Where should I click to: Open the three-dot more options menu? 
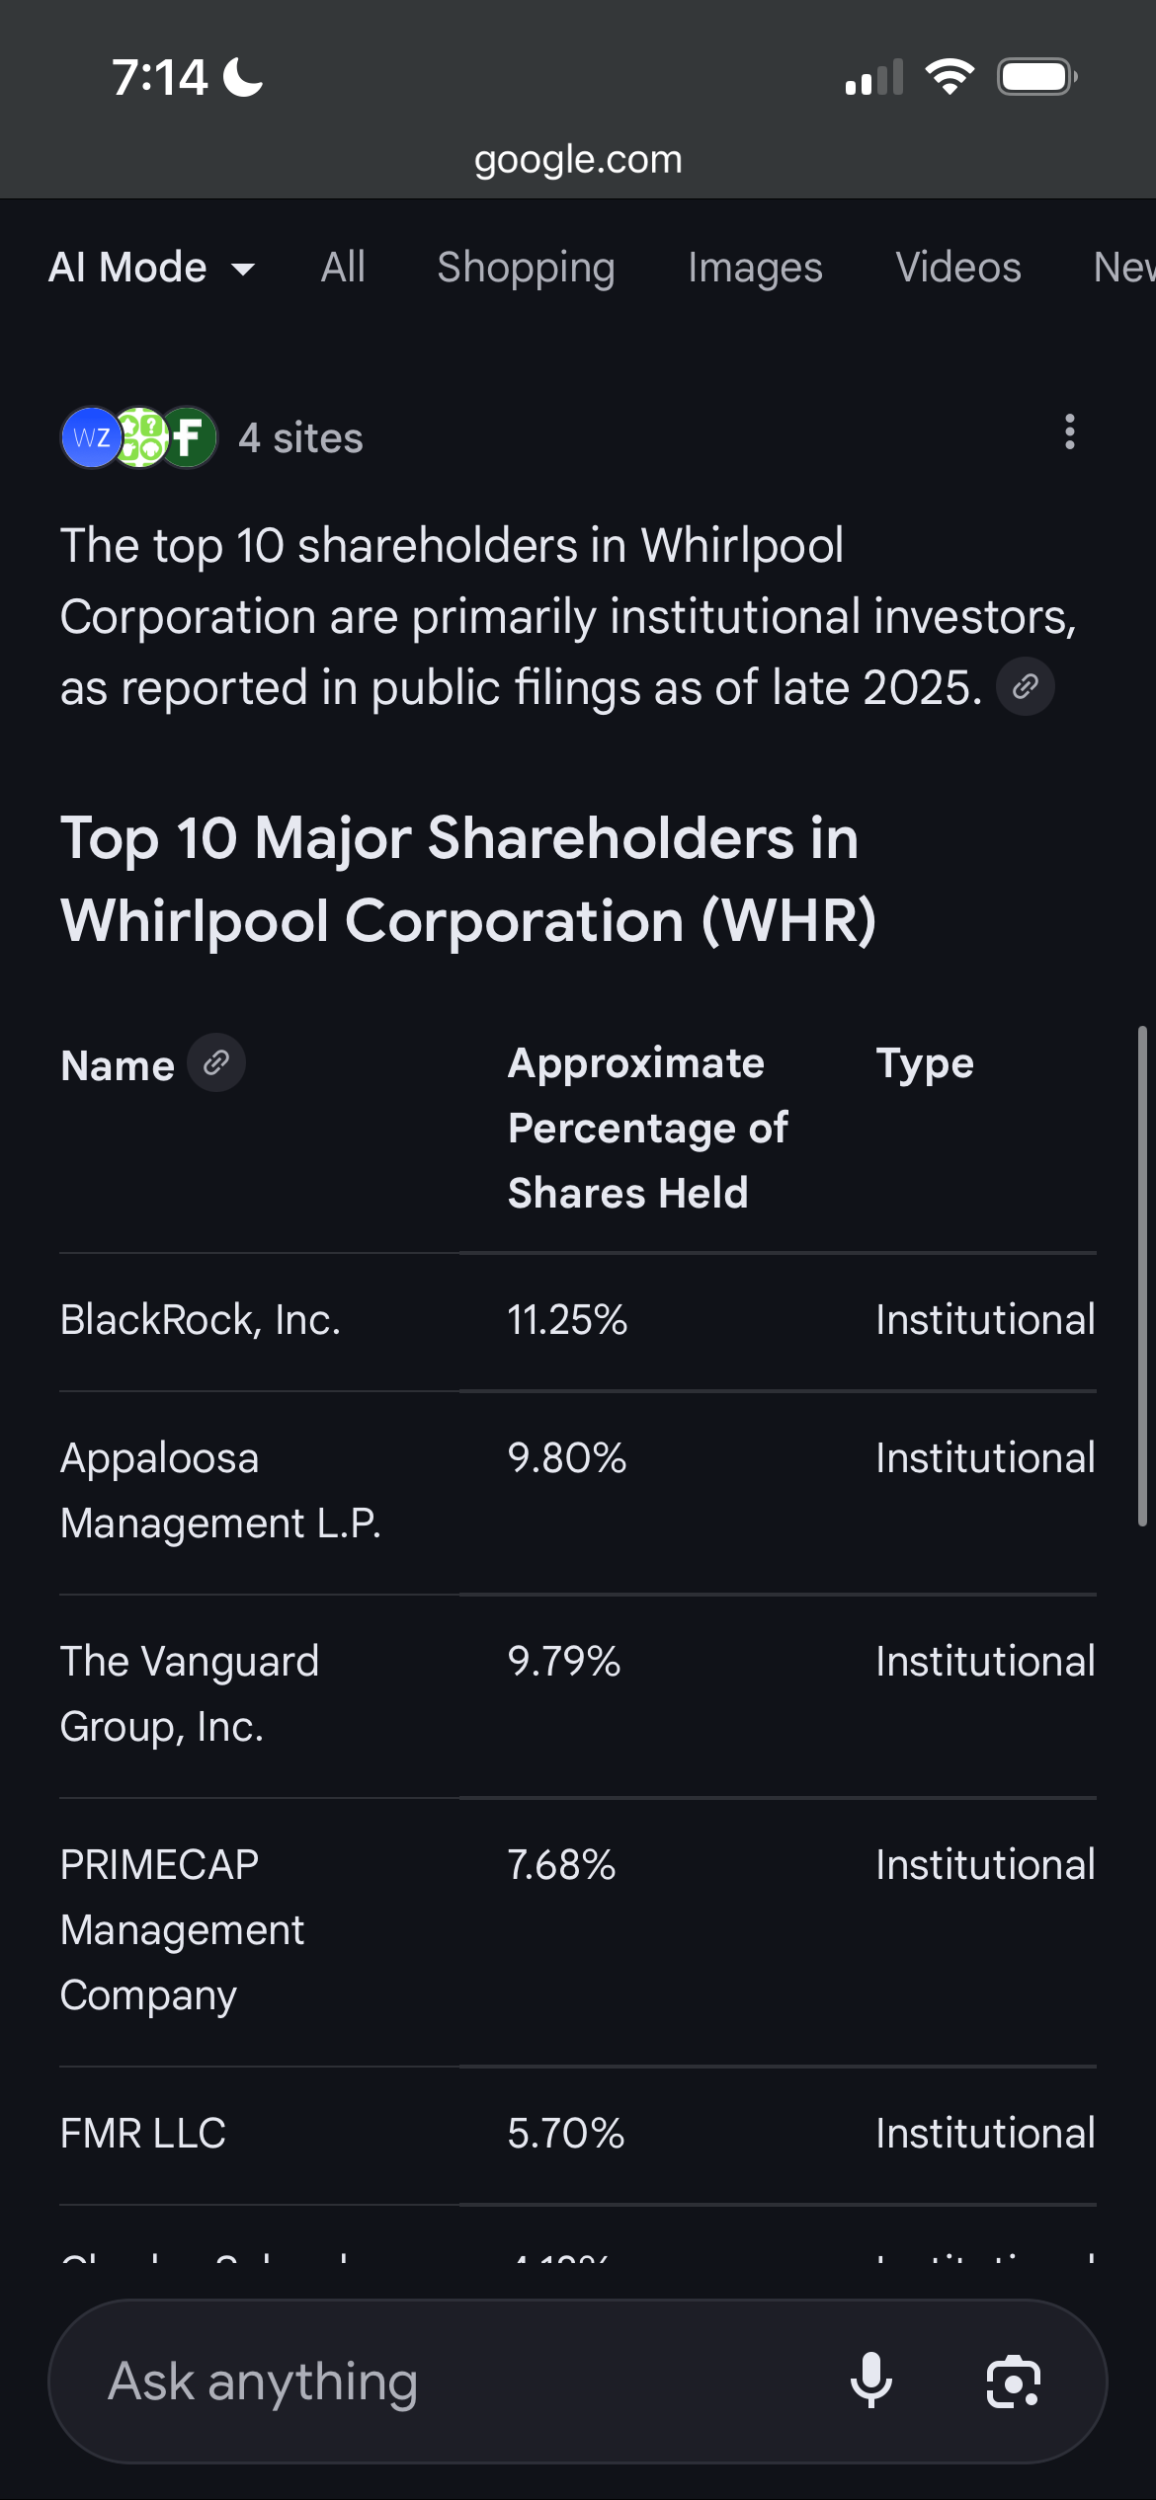pos(1069,432)
